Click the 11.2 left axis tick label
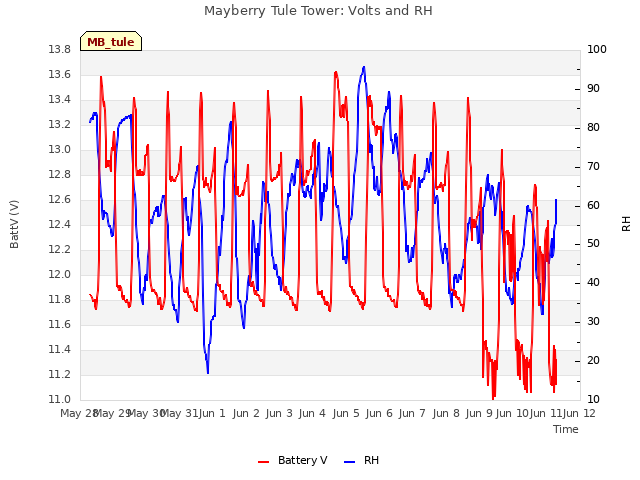The image size is (640, 480). (60, 374)
